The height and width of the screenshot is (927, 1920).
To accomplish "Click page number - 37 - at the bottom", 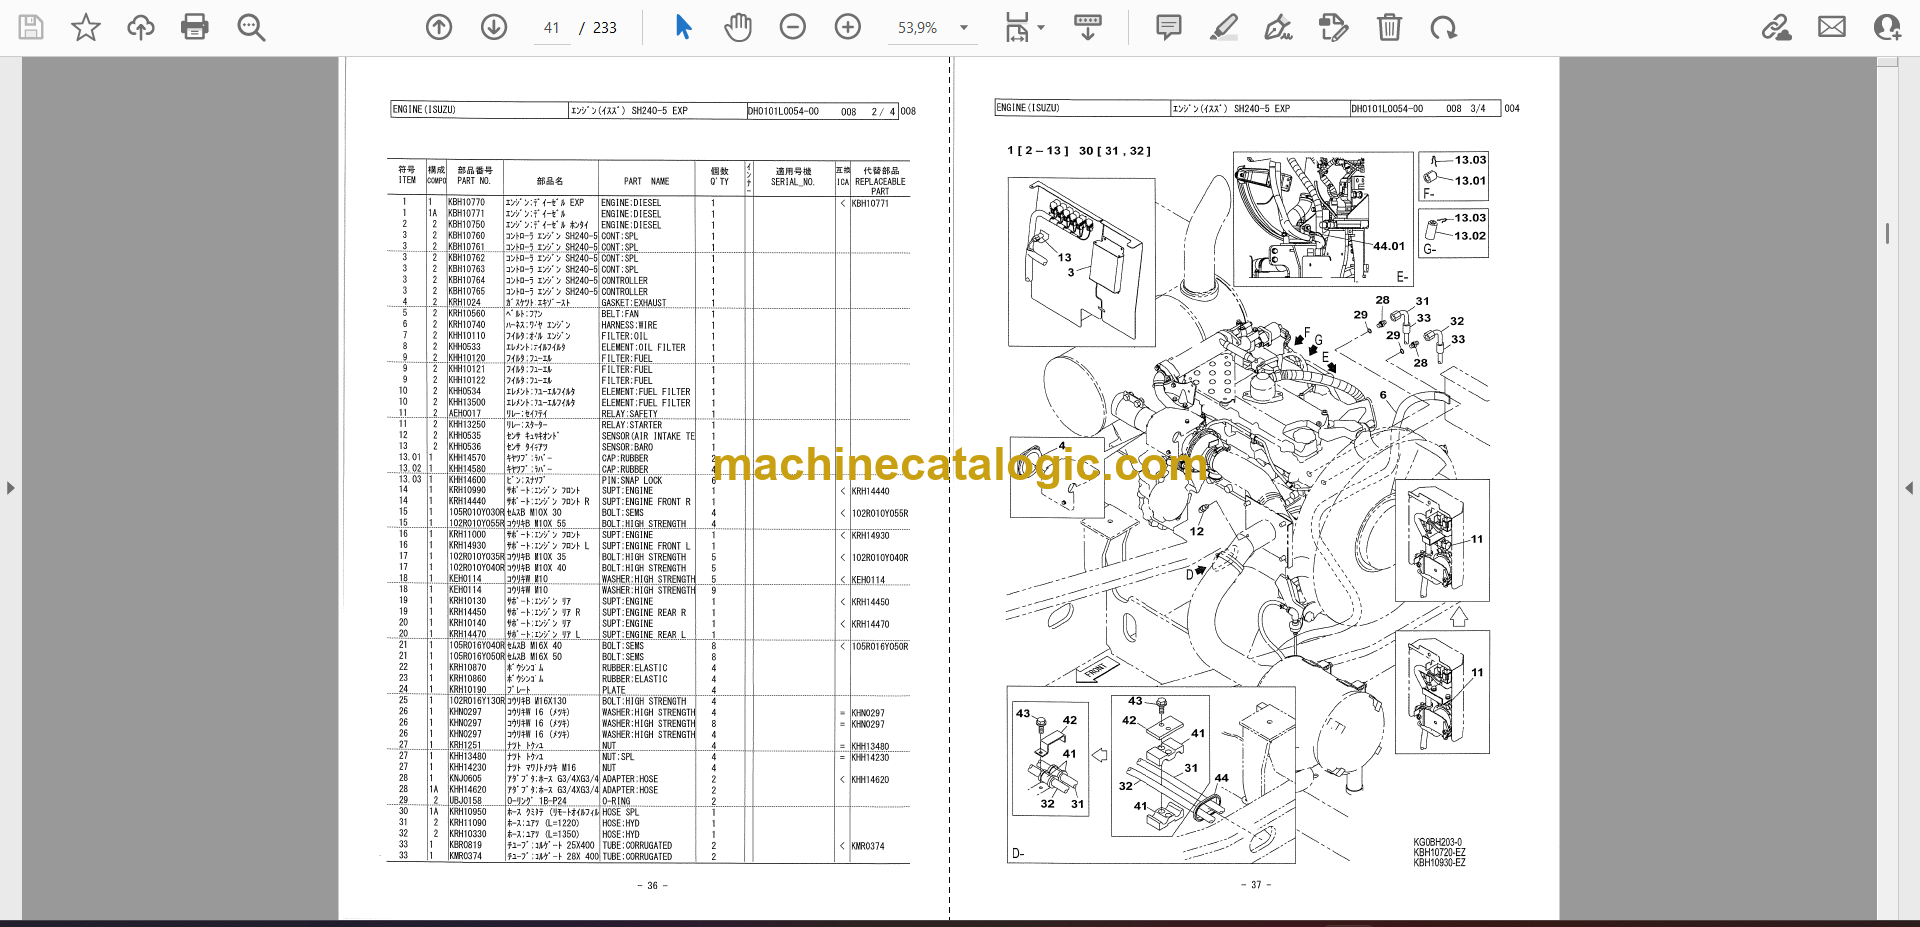I will tap(1256, 885).
